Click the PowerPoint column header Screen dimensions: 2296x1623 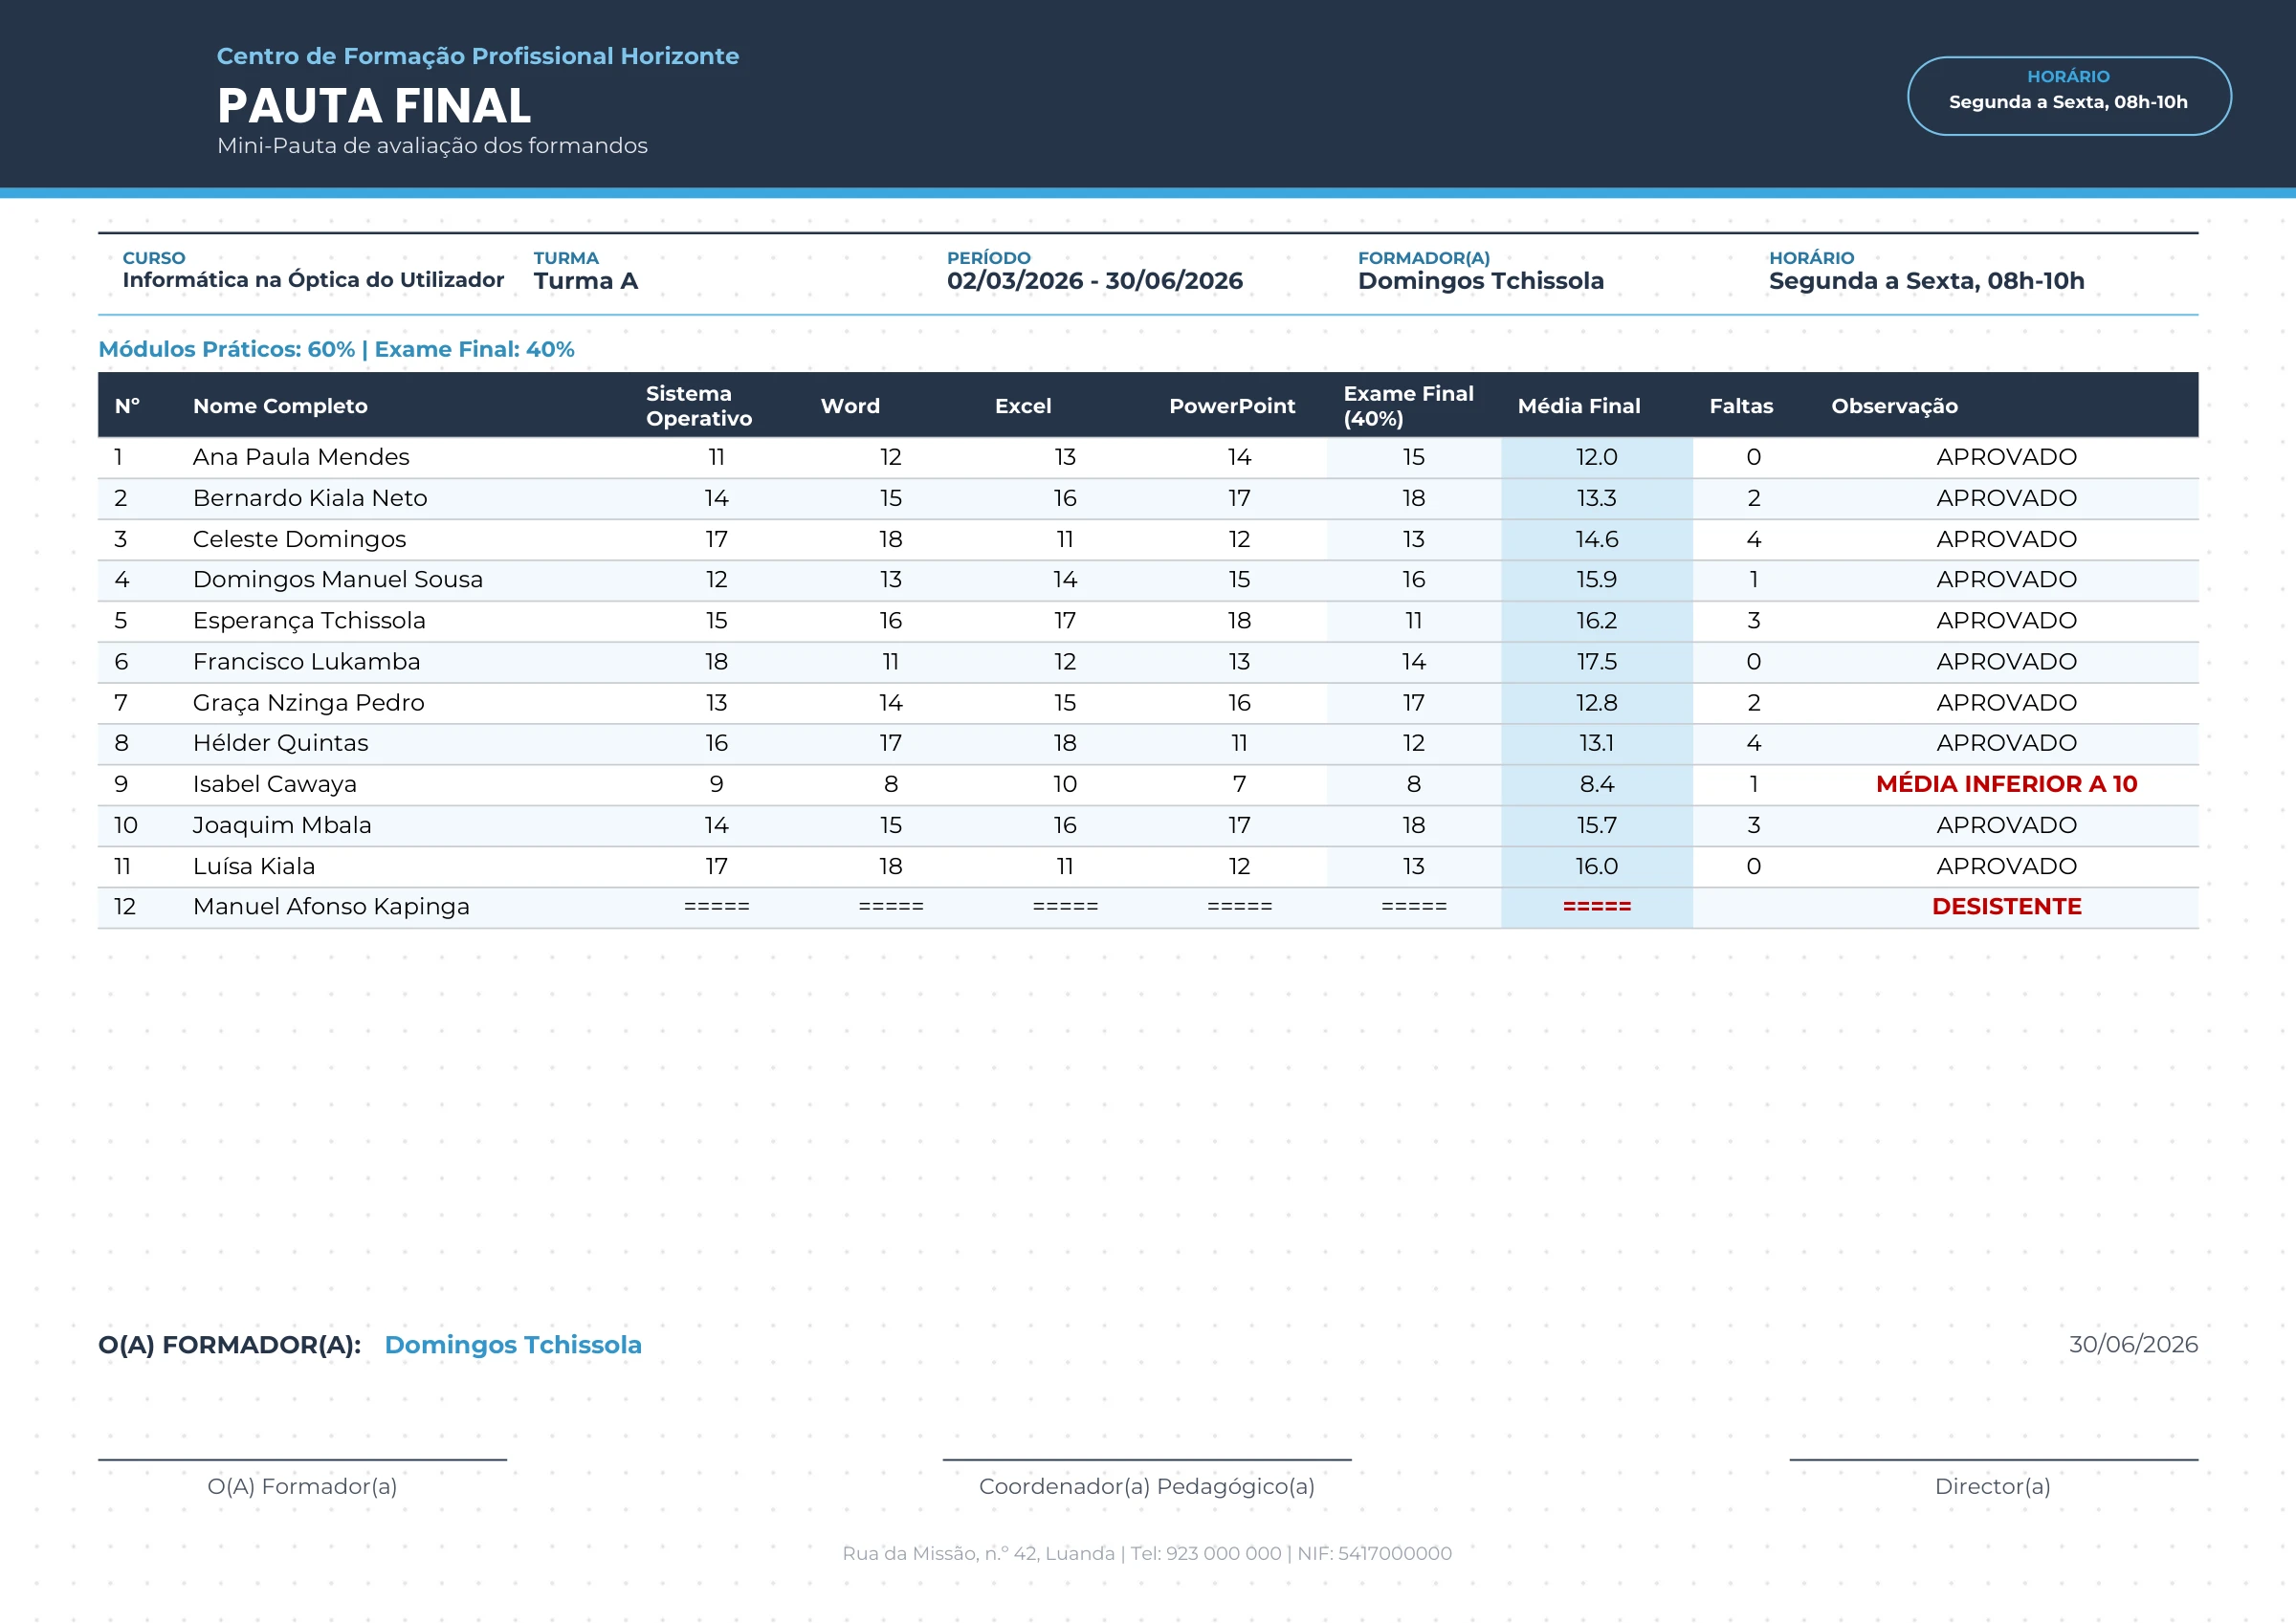tap(1232, 406)
